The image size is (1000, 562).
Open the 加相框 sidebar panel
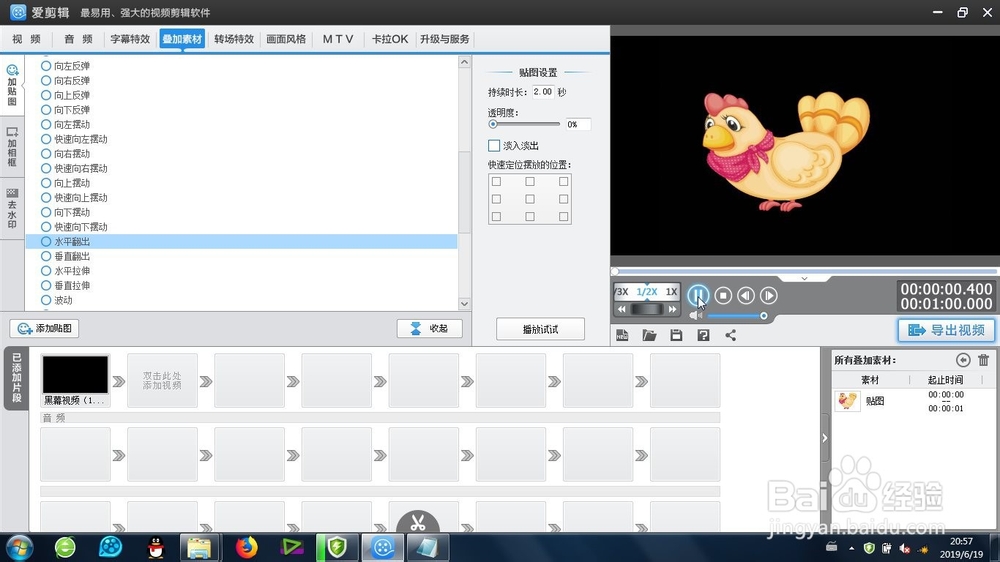click(x=12, y=147)
